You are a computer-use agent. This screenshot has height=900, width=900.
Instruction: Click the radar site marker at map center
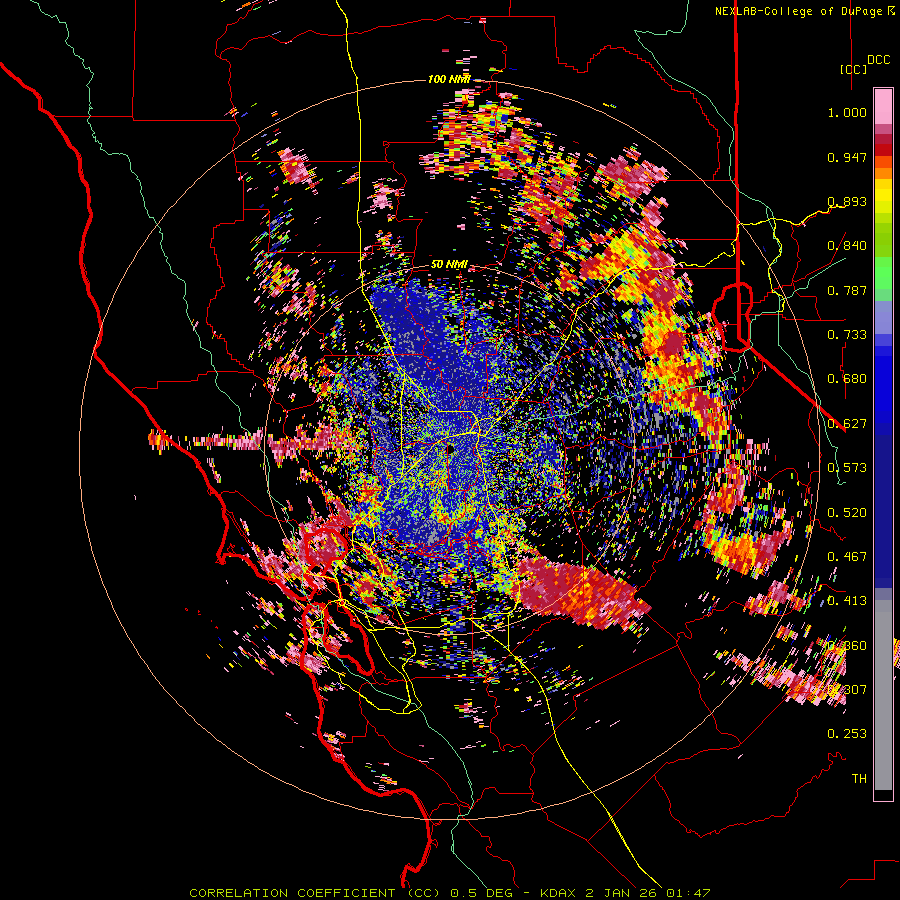pyautogui.click(x=449, y=449)
